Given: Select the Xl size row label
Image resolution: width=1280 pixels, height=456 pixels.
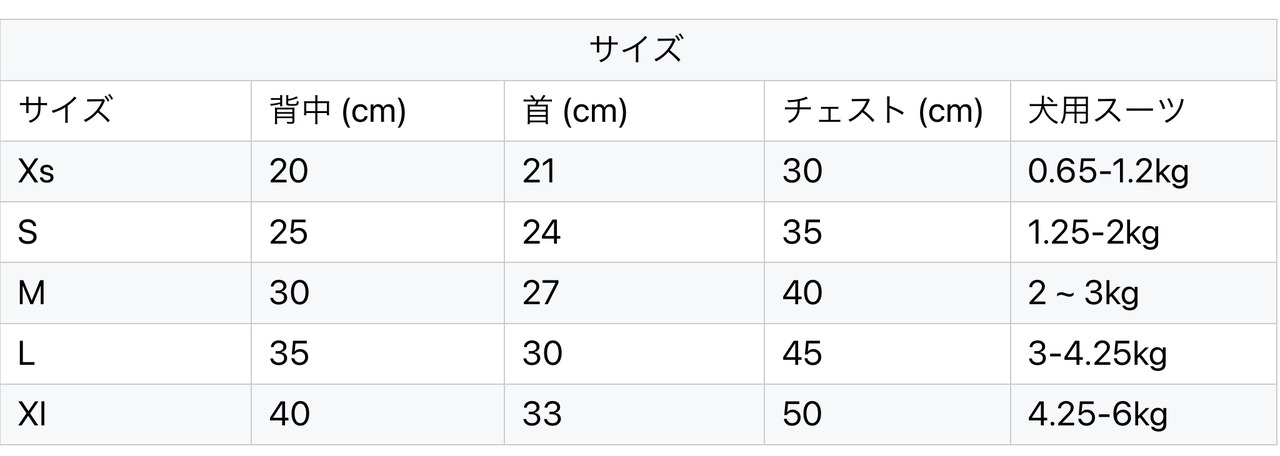Looking at the screenshot, I should (x=32, y=414).
